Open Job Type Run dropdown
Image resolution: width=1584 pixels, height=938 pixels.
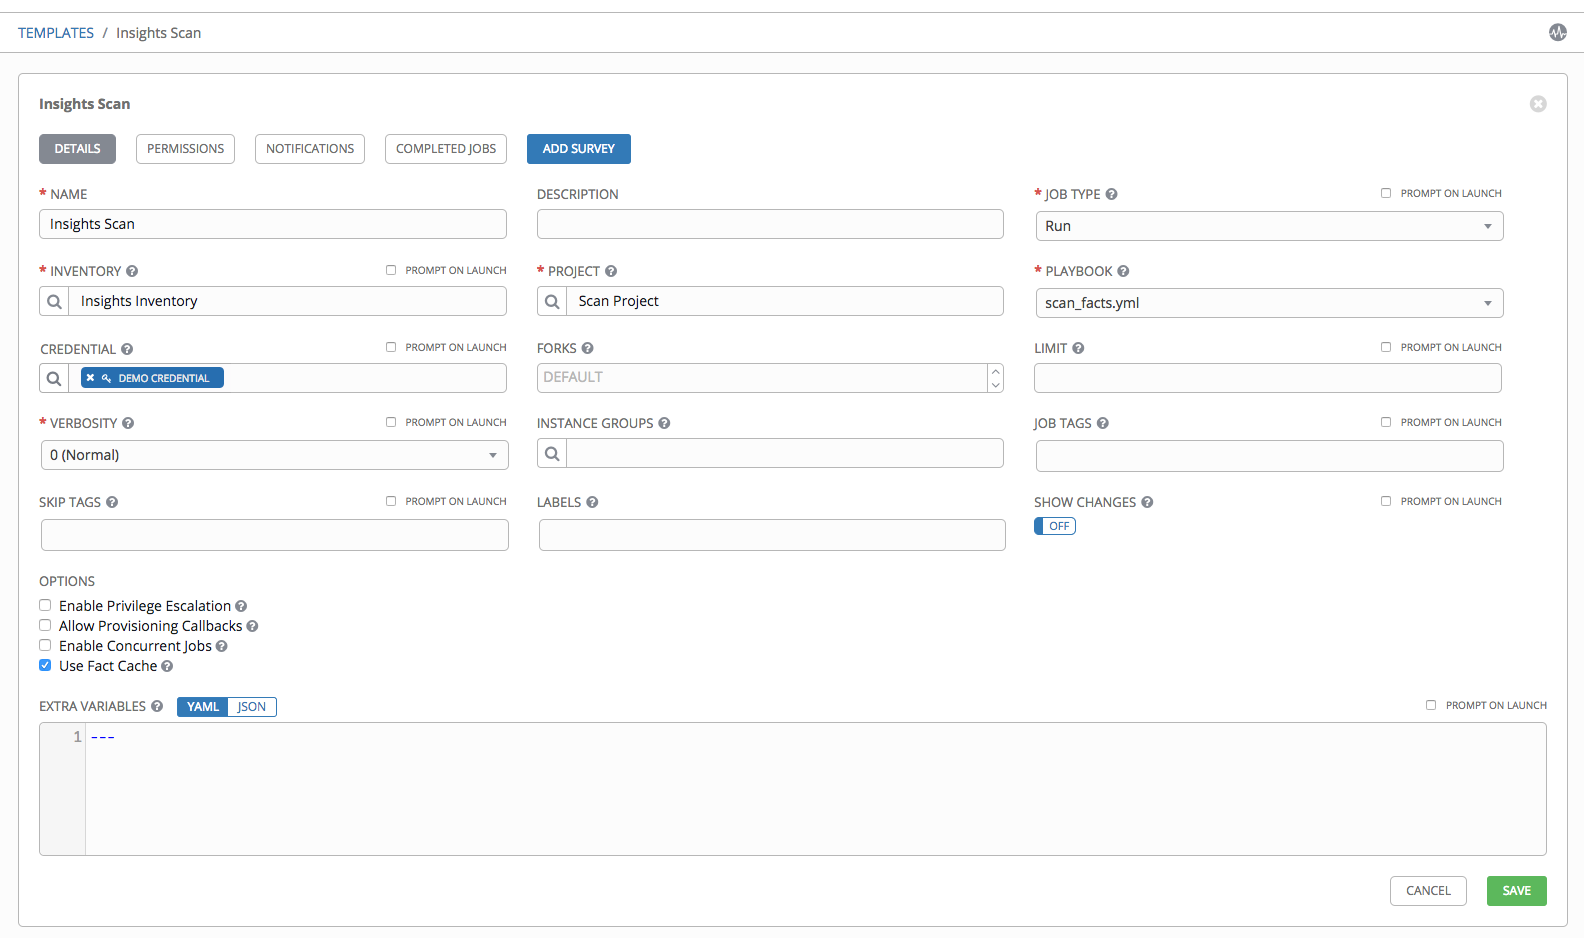(x=1269, y=226)
